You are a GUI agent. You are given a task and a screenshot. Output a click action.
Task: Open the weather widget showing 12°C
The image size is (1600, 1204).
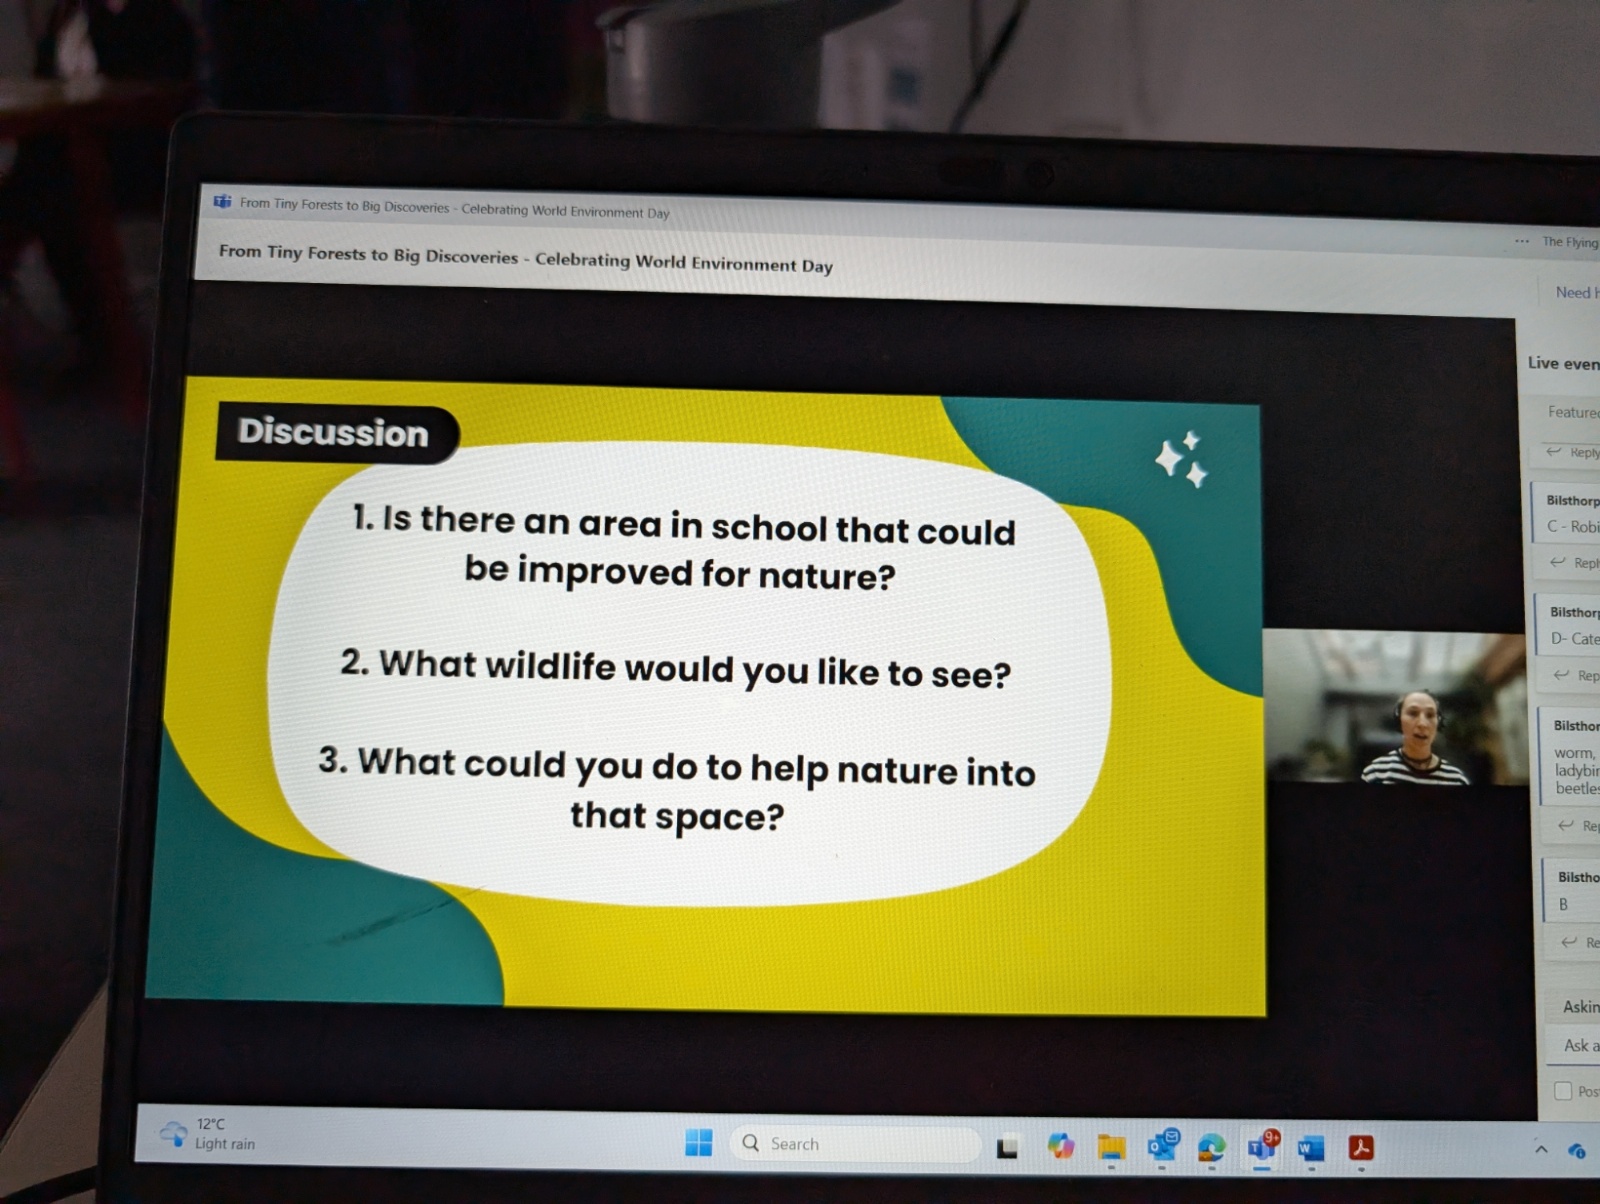click(208, 1134)
